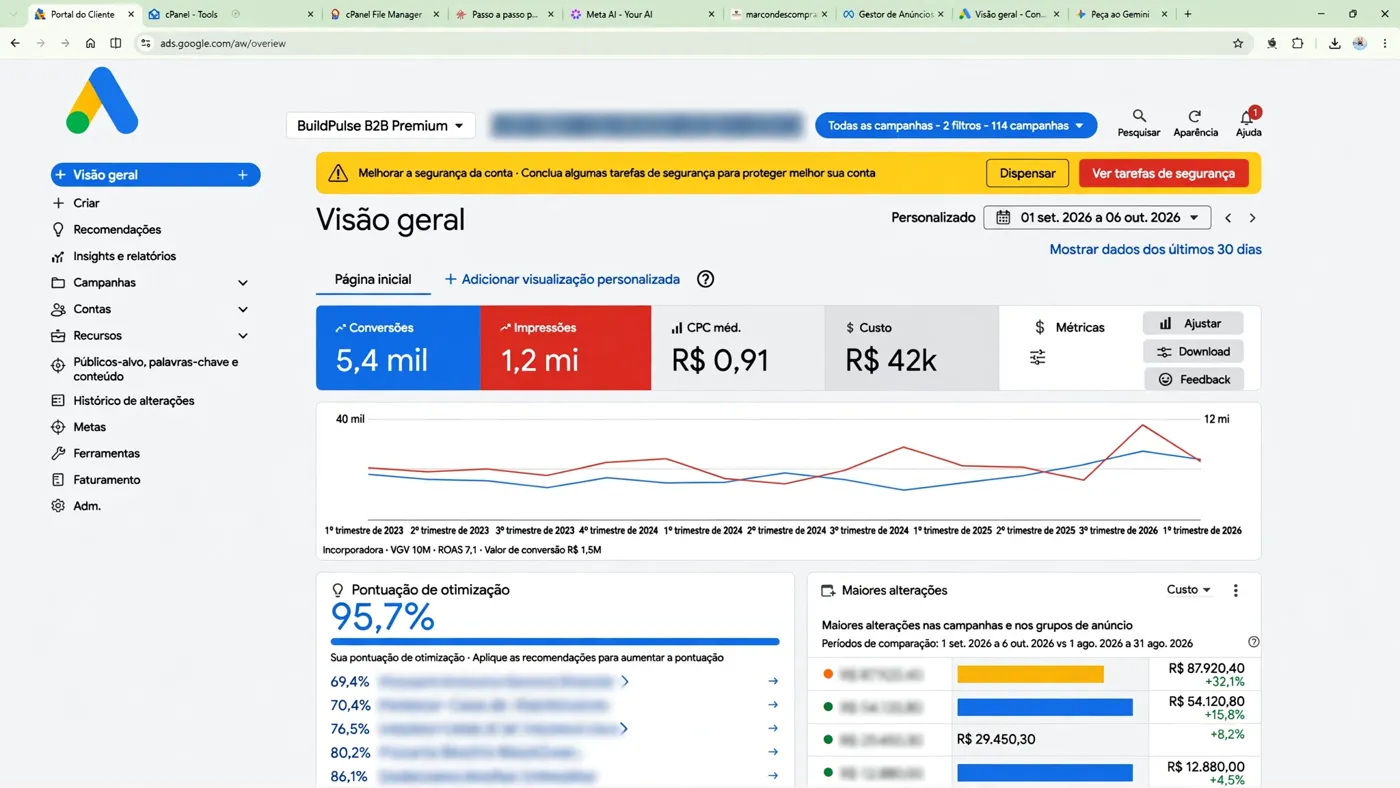This screenshot has height=788, width=1400.
Task: Close the cPanel - Tools browser tab
Action: pos(310,14)
